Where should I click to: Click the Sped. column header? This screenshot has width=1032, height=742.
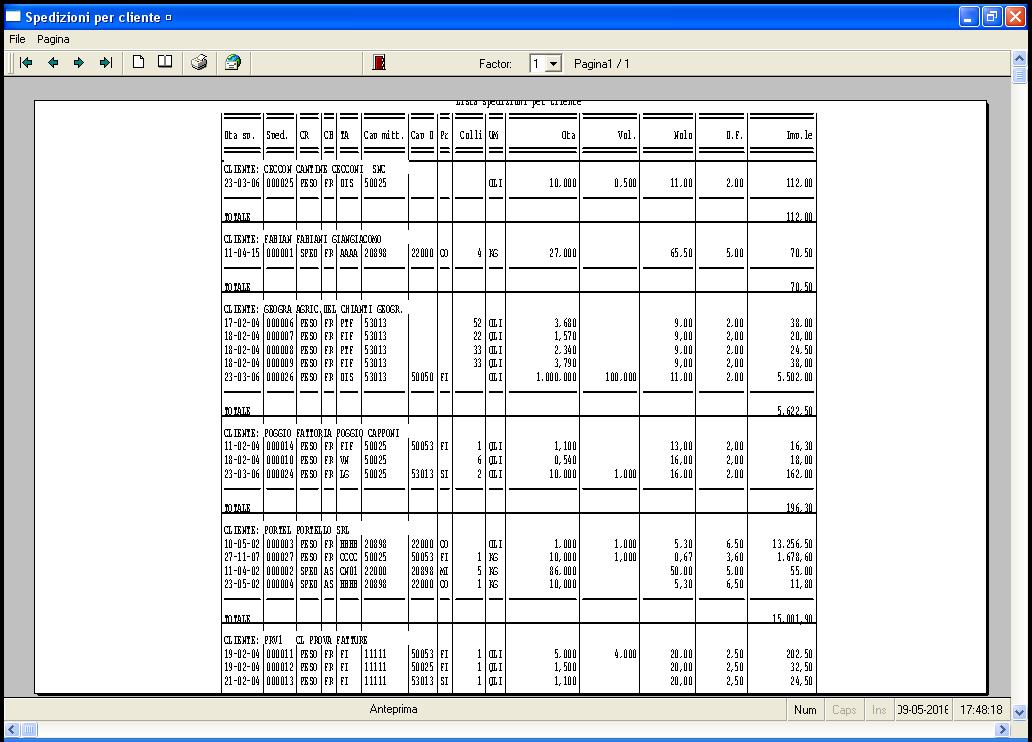tap(277, 135)
